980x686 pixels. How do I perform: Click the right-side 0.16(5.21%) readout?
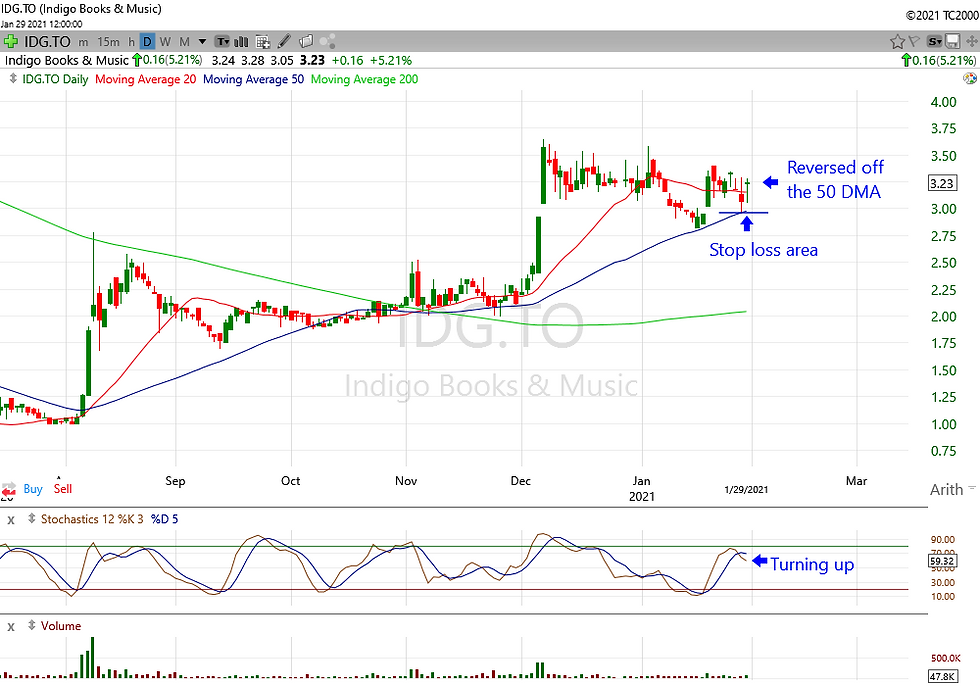pos(939,61)
